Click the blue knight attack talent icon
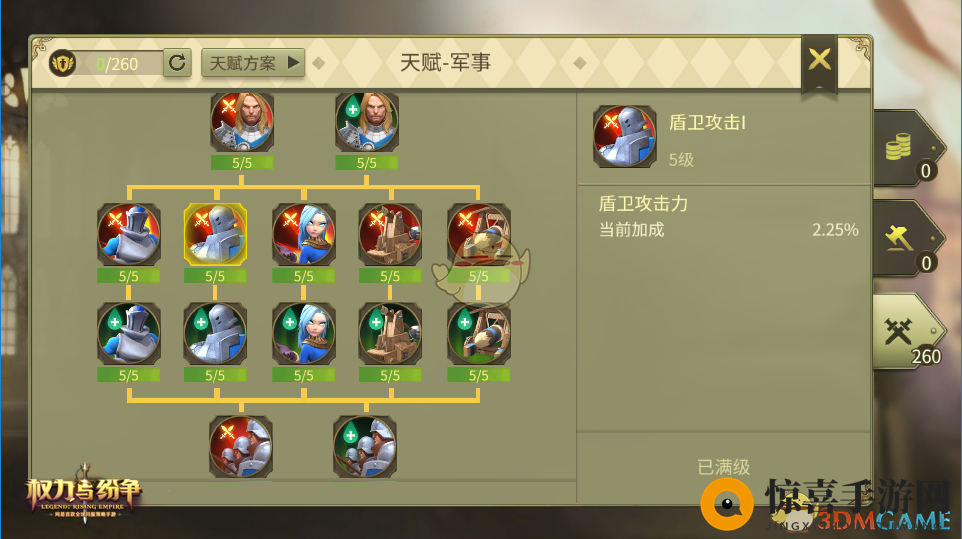The width and height of the screenshot is (962, 539). 129,234
